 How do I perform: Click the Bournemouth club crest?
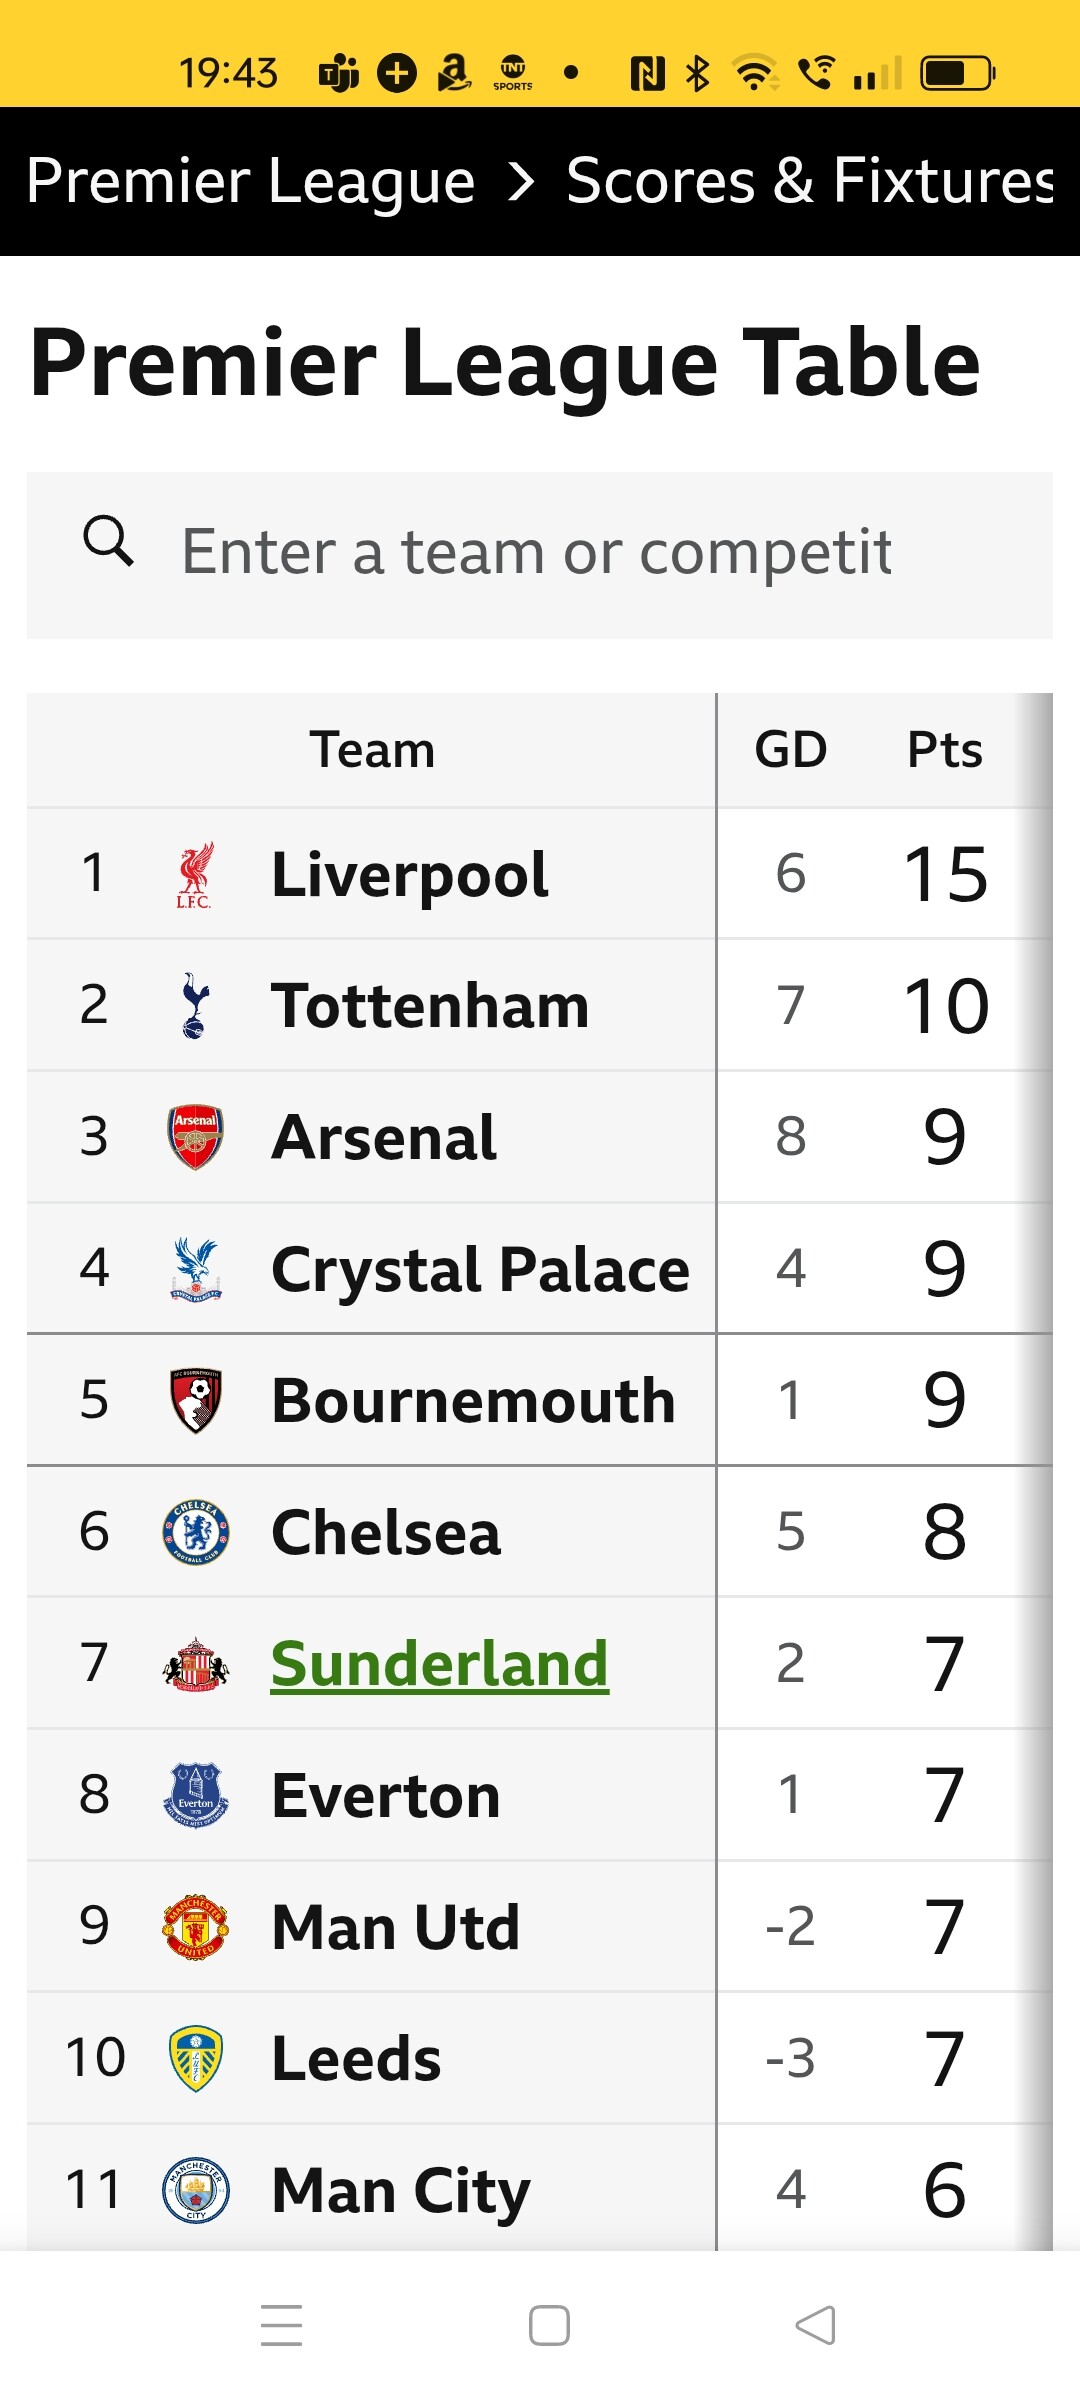[195, 1400]
